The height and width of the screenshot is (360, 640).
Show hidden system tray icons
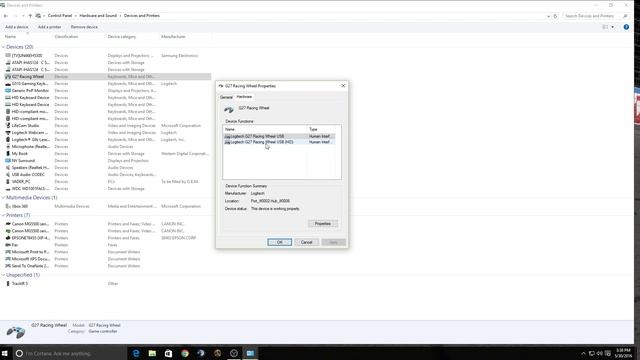pos(583,353)
